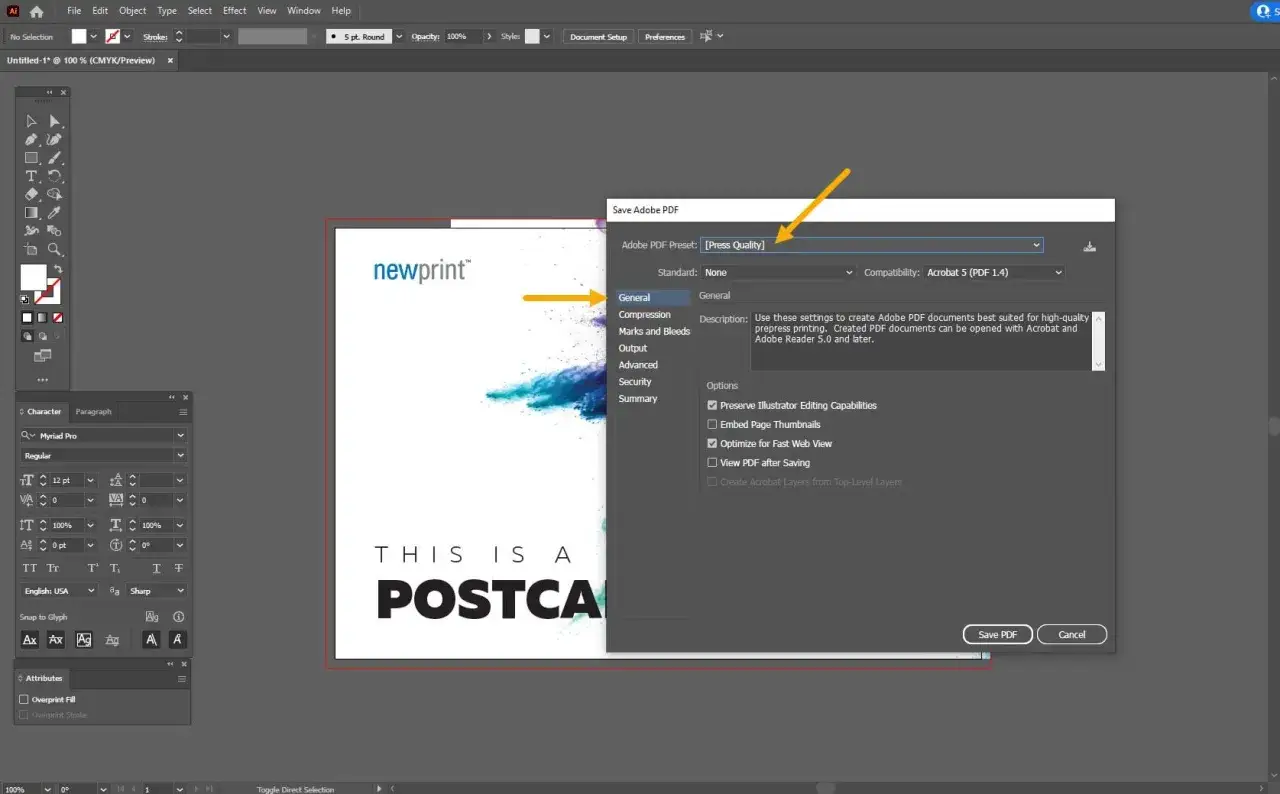The image size is (1280, 794).
Task: Go to Illustrator Home screen
Action: click(37, 11)
